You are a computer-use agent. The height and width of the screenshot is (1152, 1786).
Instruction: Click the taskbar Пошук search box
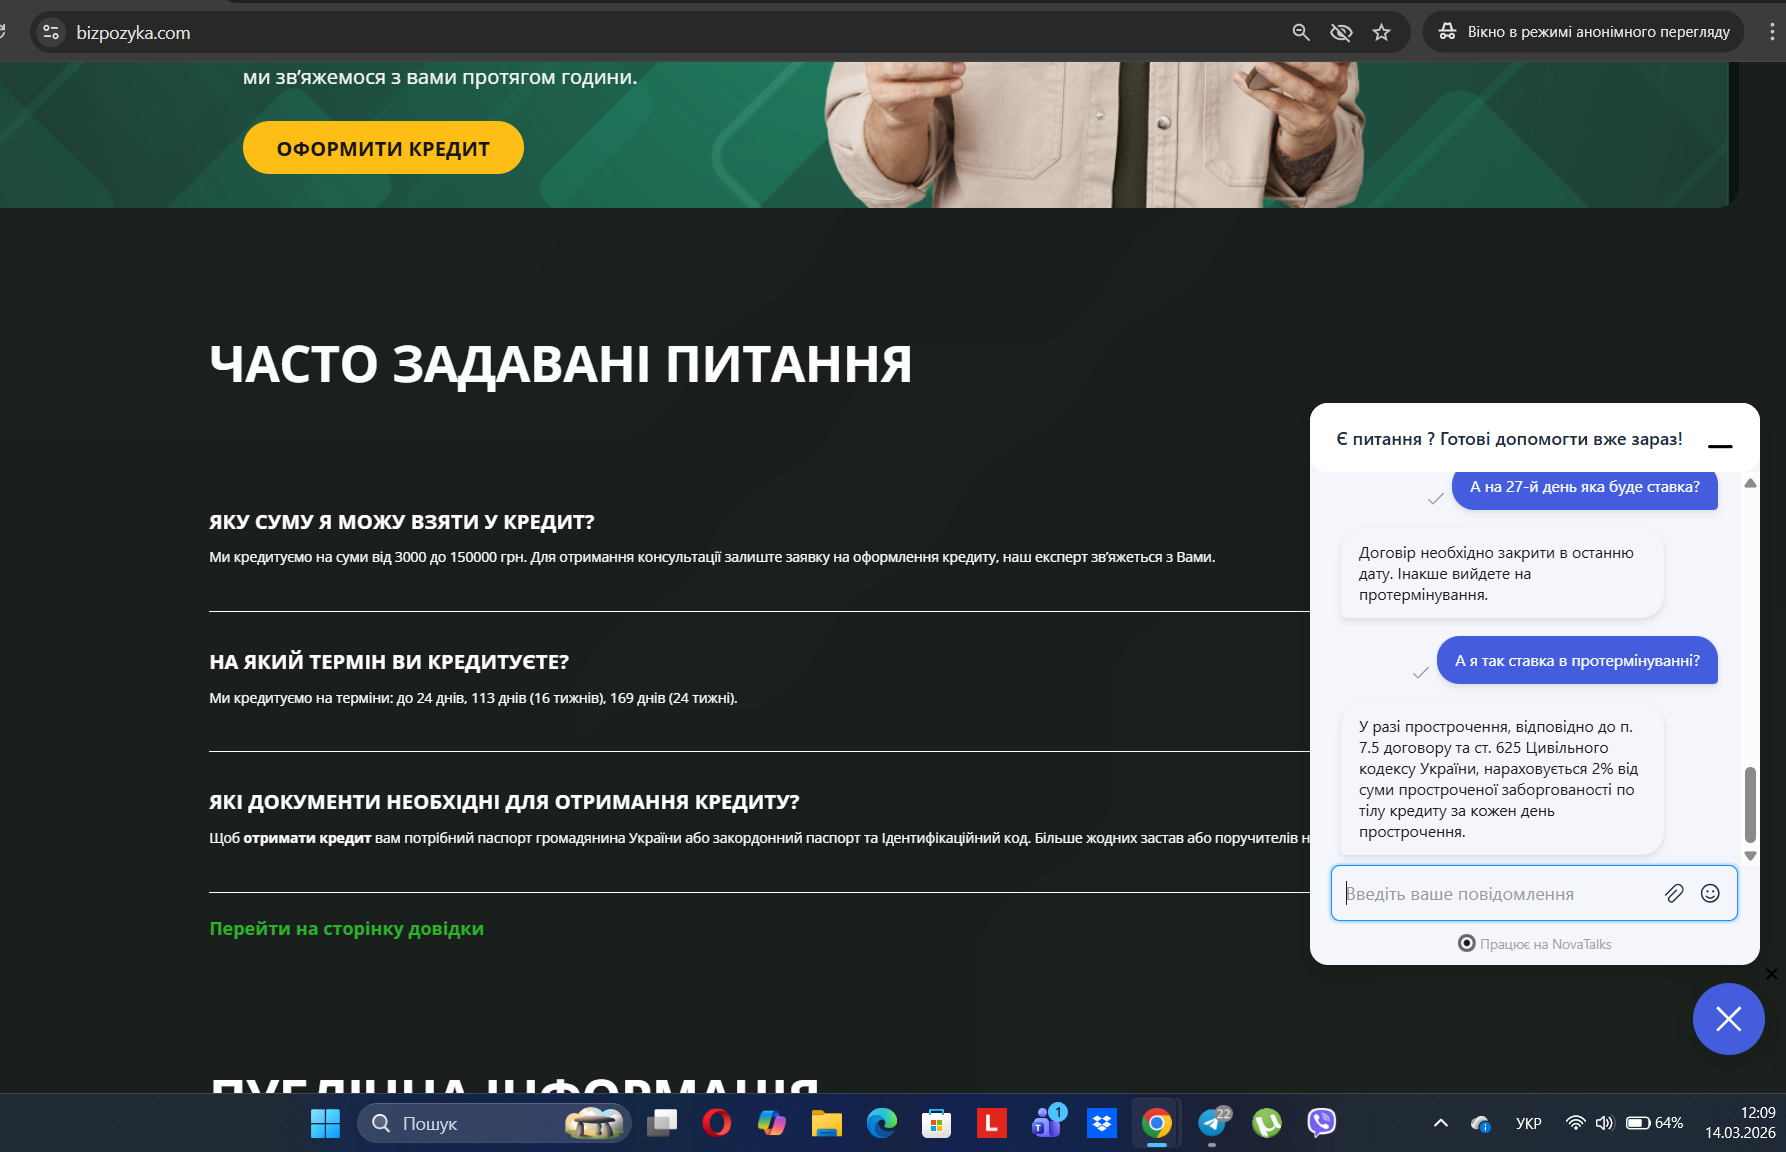click(494, 1123)
